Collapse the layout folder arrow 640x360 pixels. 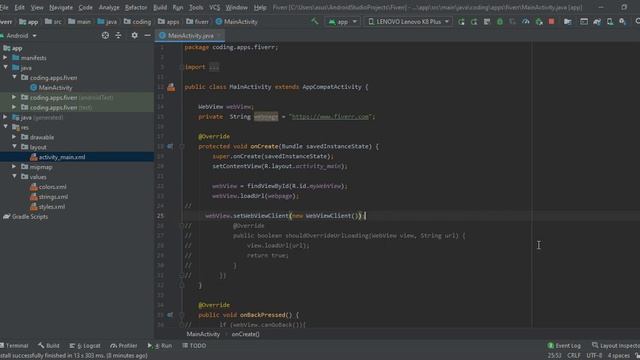[14, 147]
